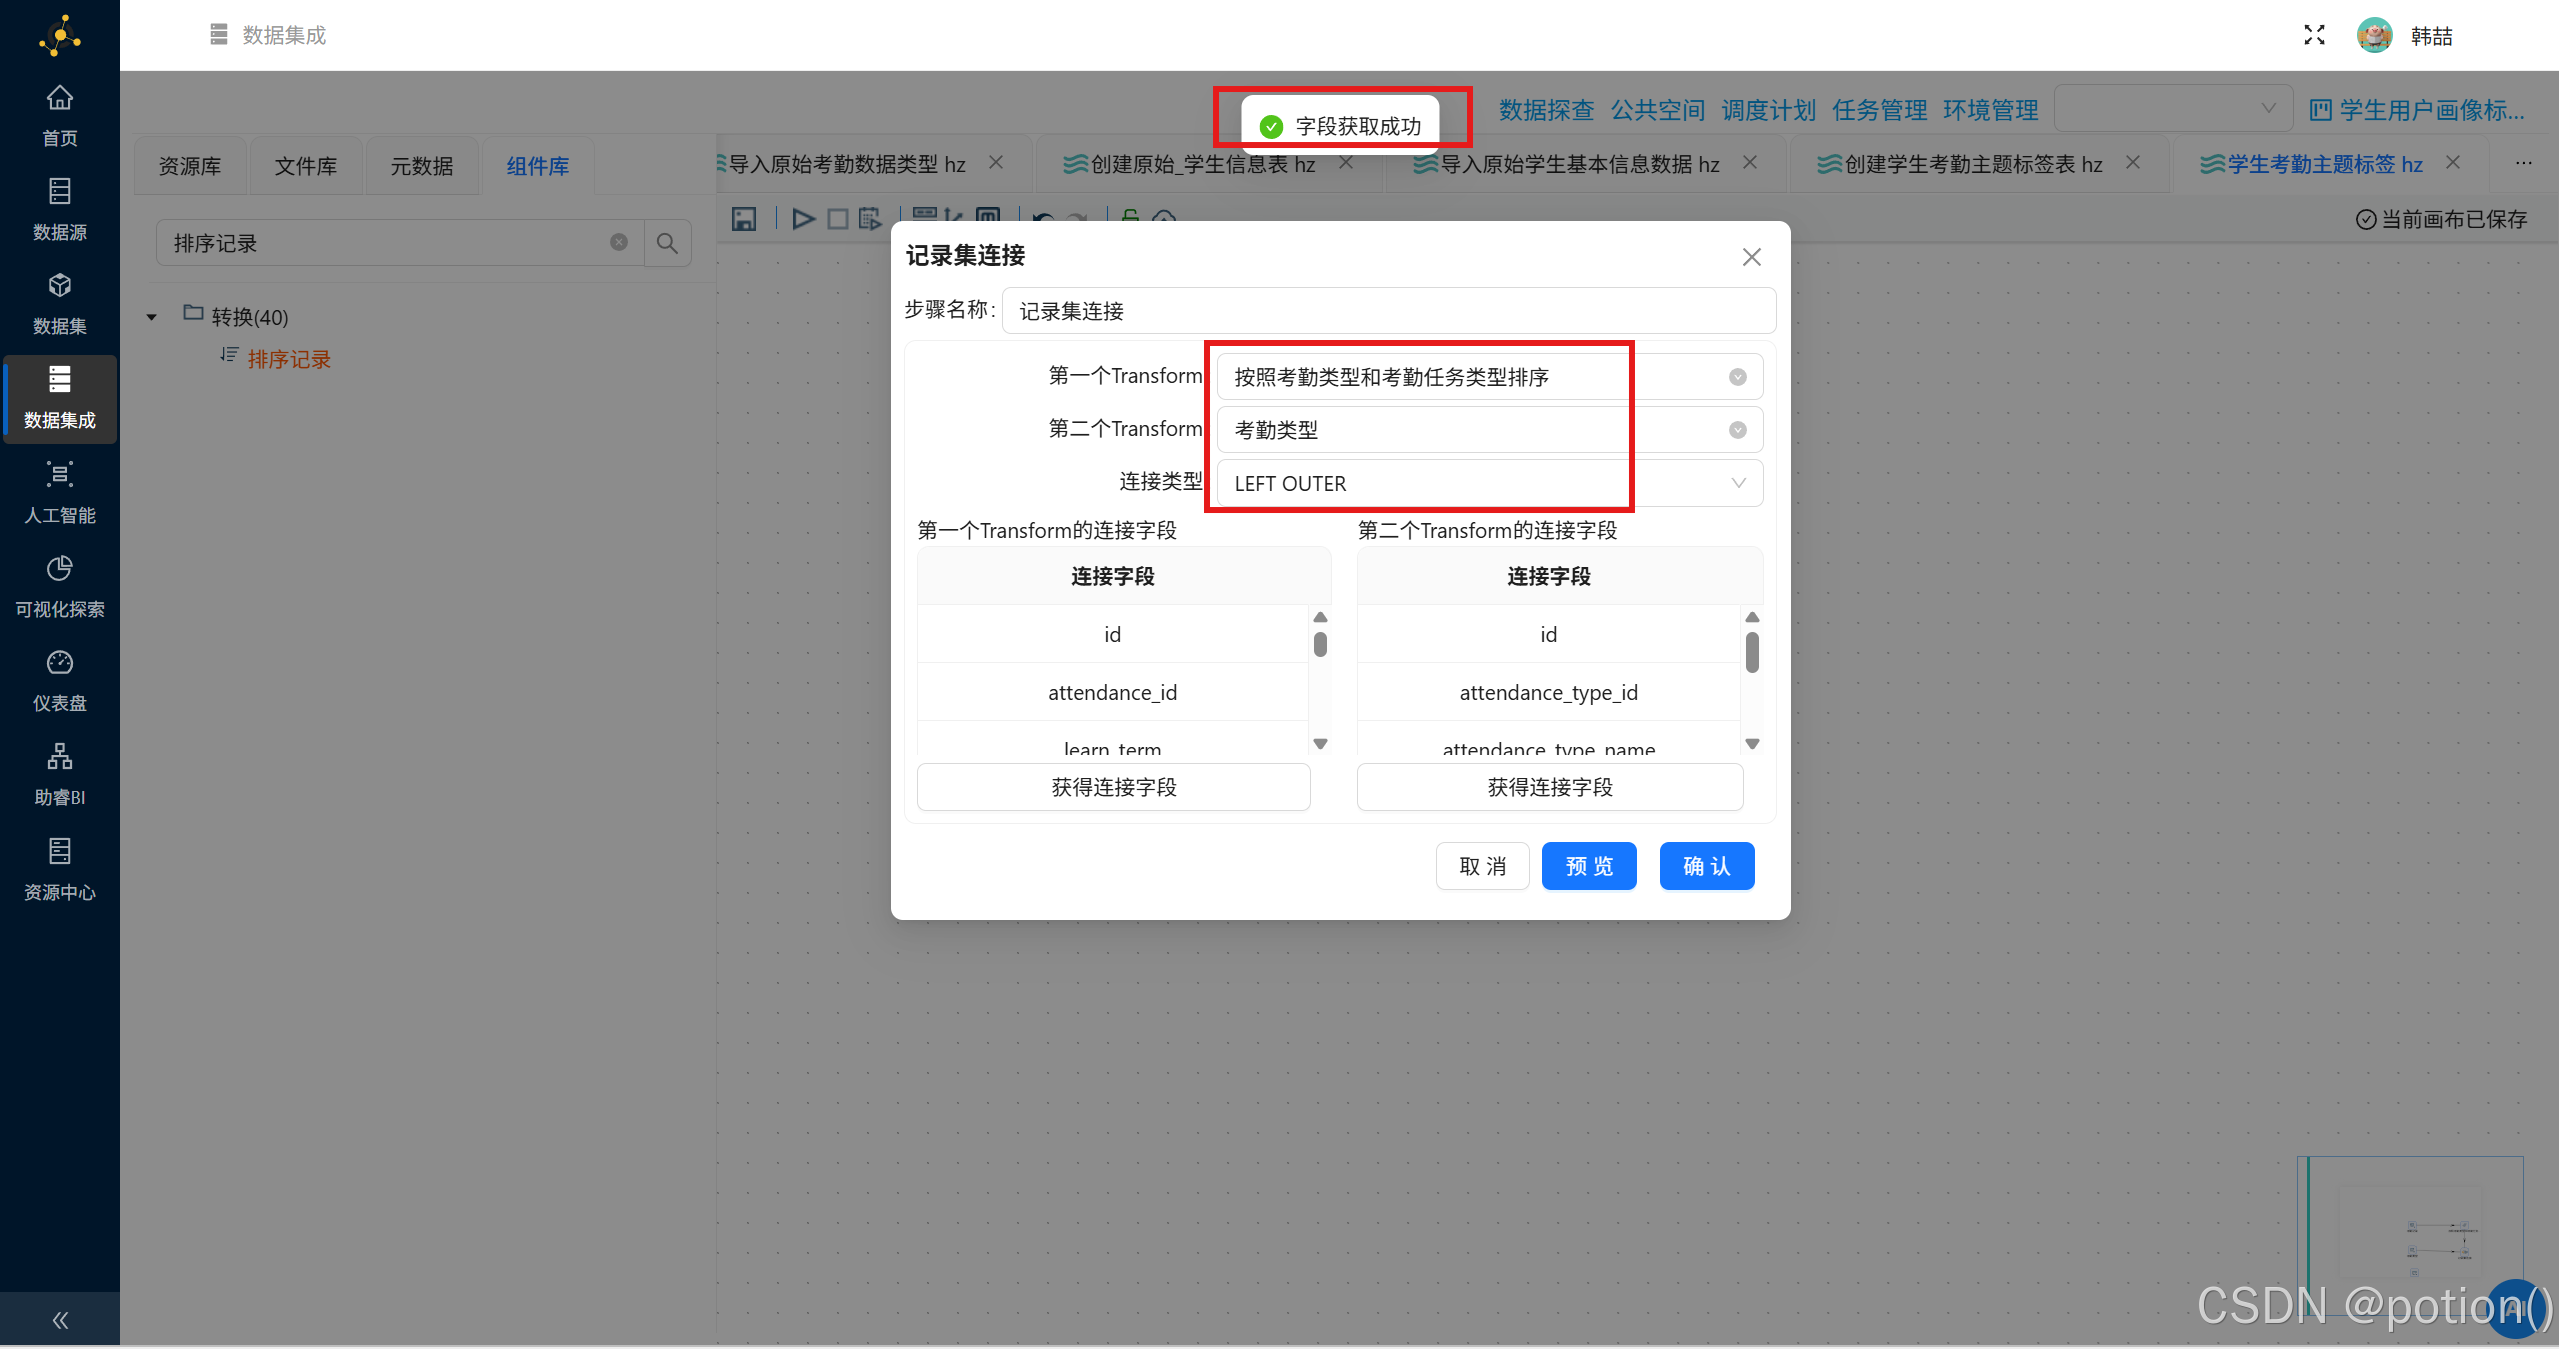Enter fullscreen mode via top-right icon
2559x1349 pixels.
(2314, 35)
